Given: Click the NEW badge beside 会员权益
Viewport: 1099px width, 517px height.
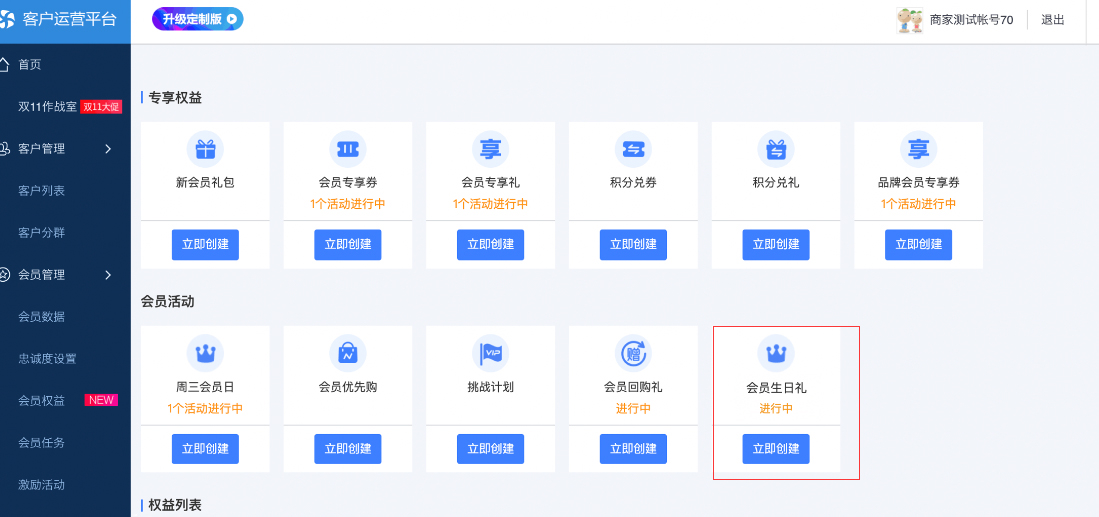Looking at the screenshot, I should point(101,400).
